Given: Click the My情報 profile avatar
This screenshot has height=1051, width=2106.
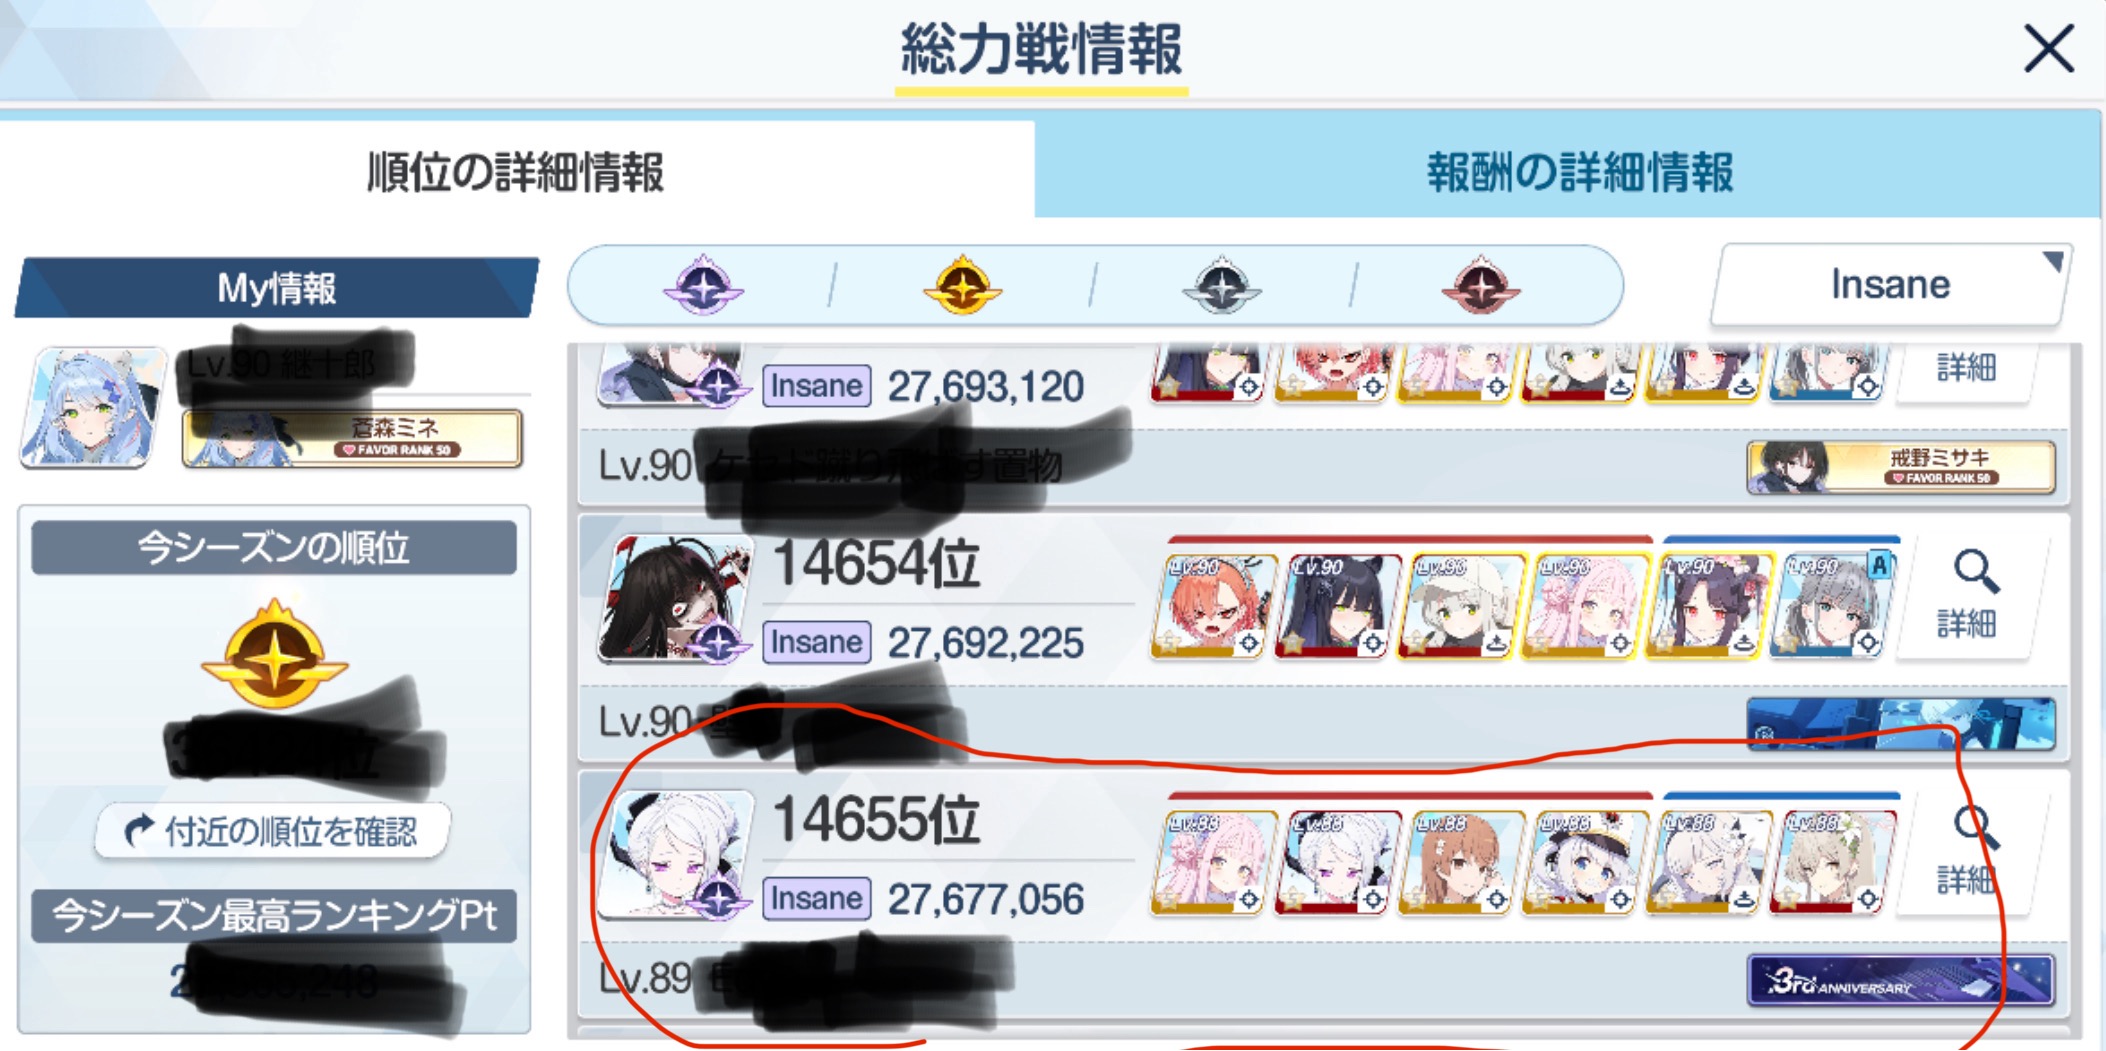Looking at the screenshot, I should (x=93, y=407).
